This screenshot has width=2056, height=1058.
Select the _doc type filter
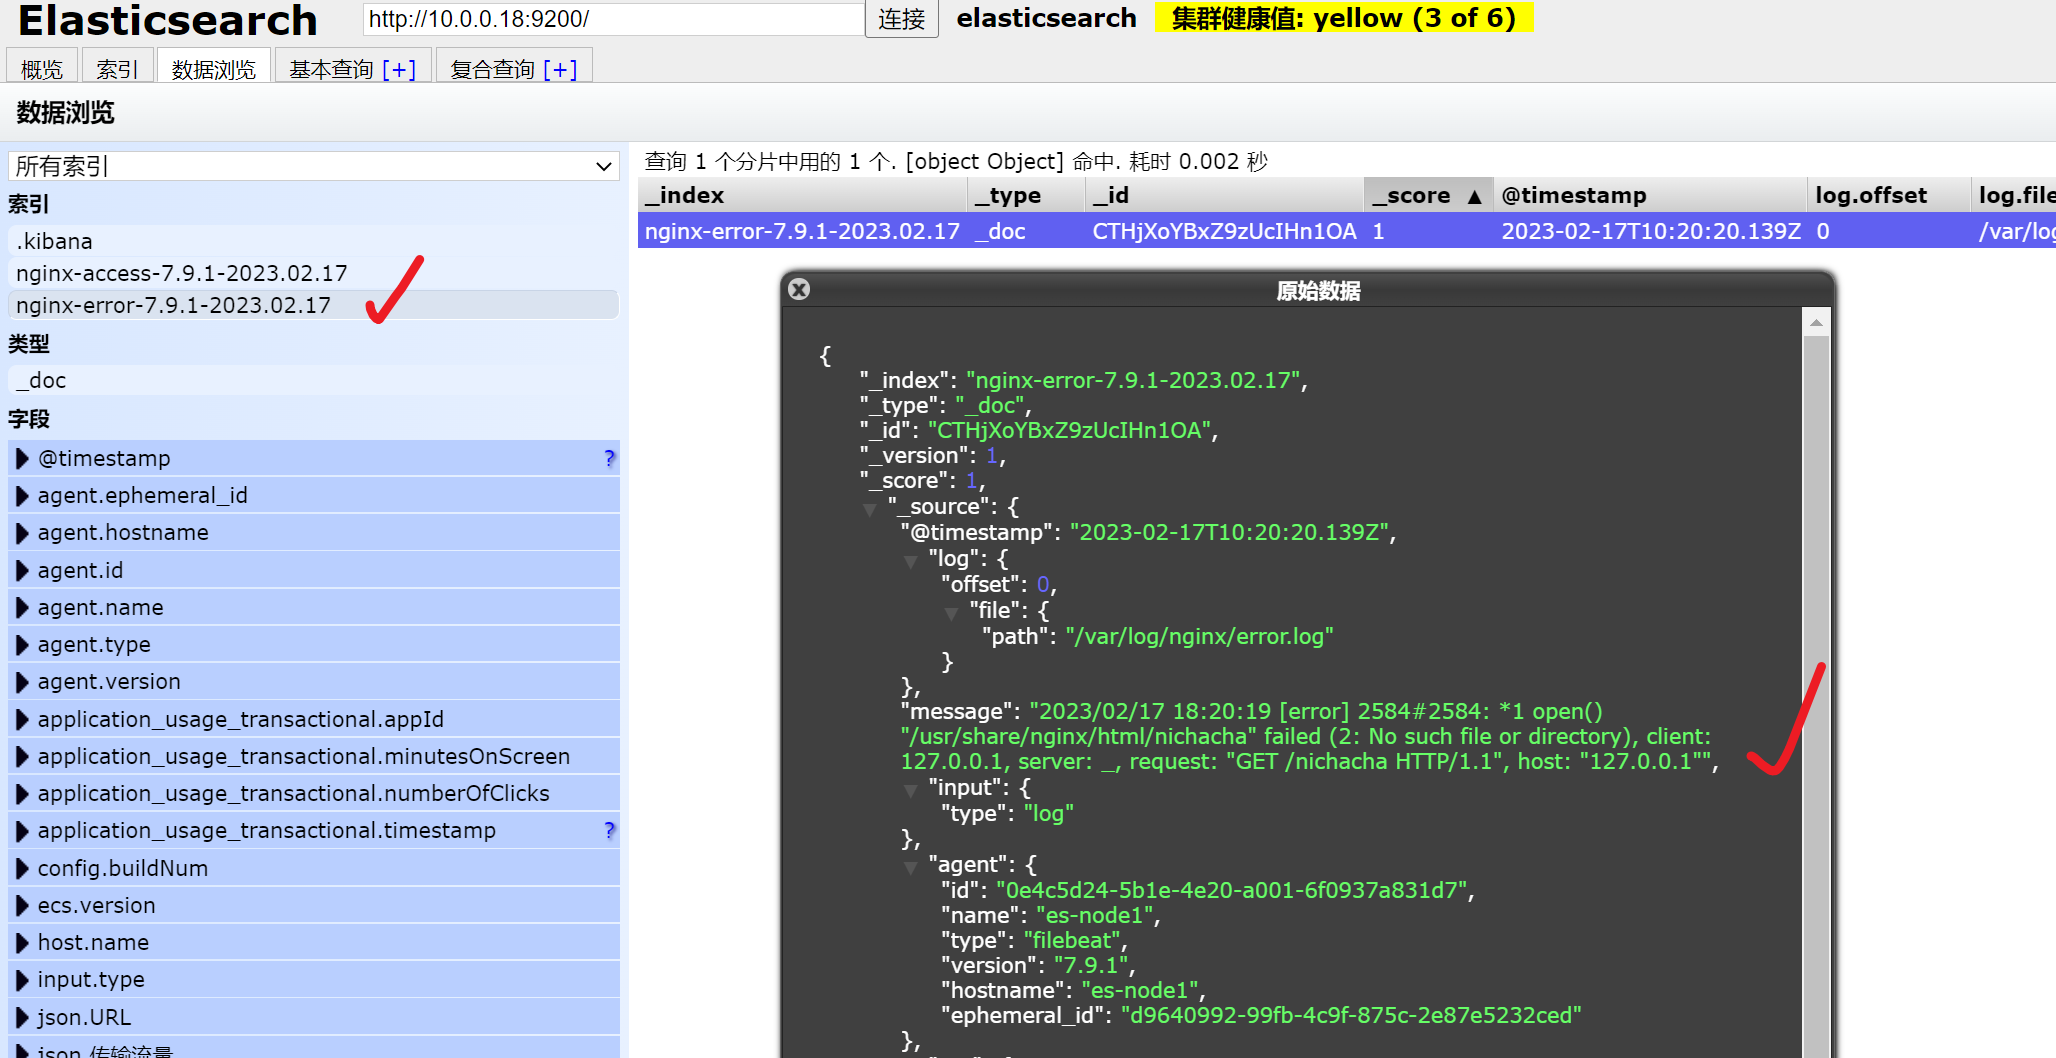[42, 380]
